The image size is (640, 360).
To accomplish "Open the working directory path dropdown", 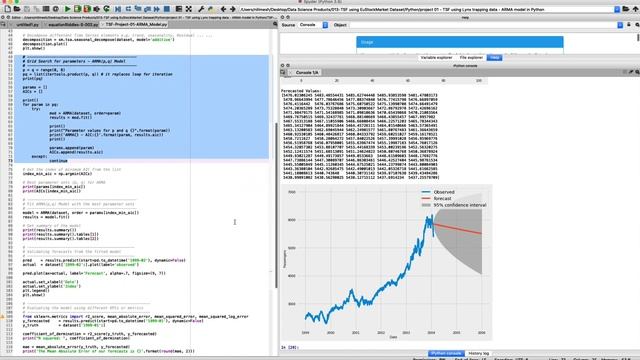I will (617, 9).
